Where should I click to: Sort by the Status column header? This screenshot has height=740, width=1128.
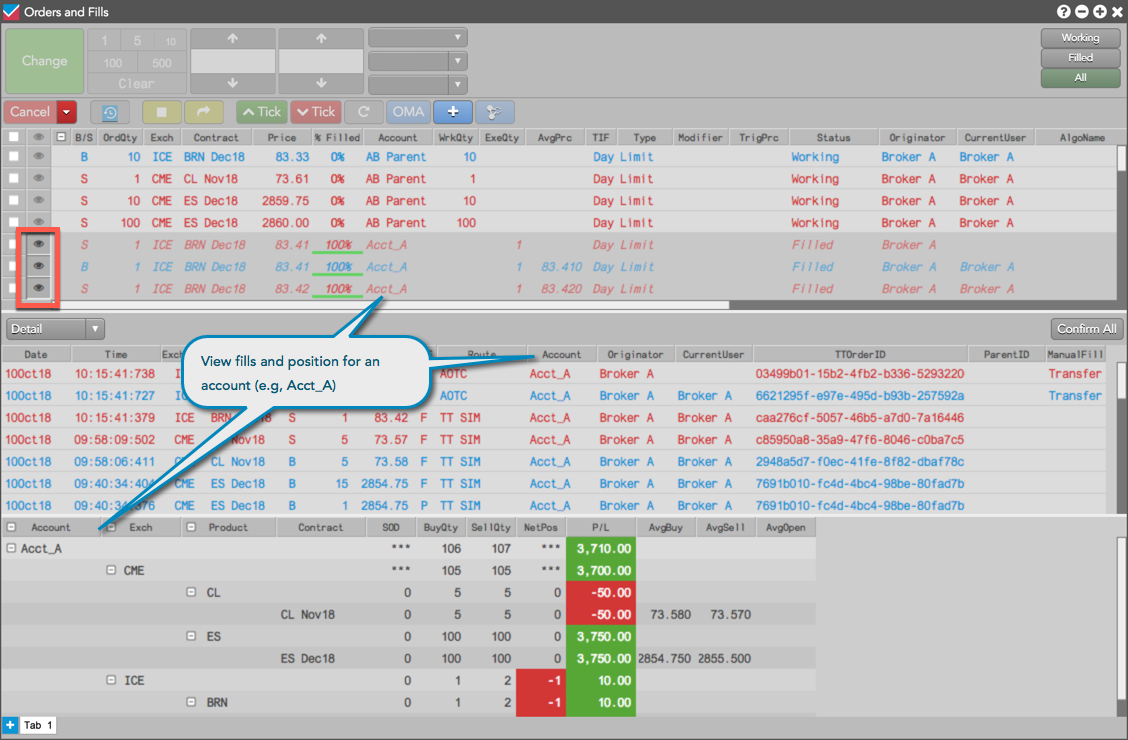[833, 137]
